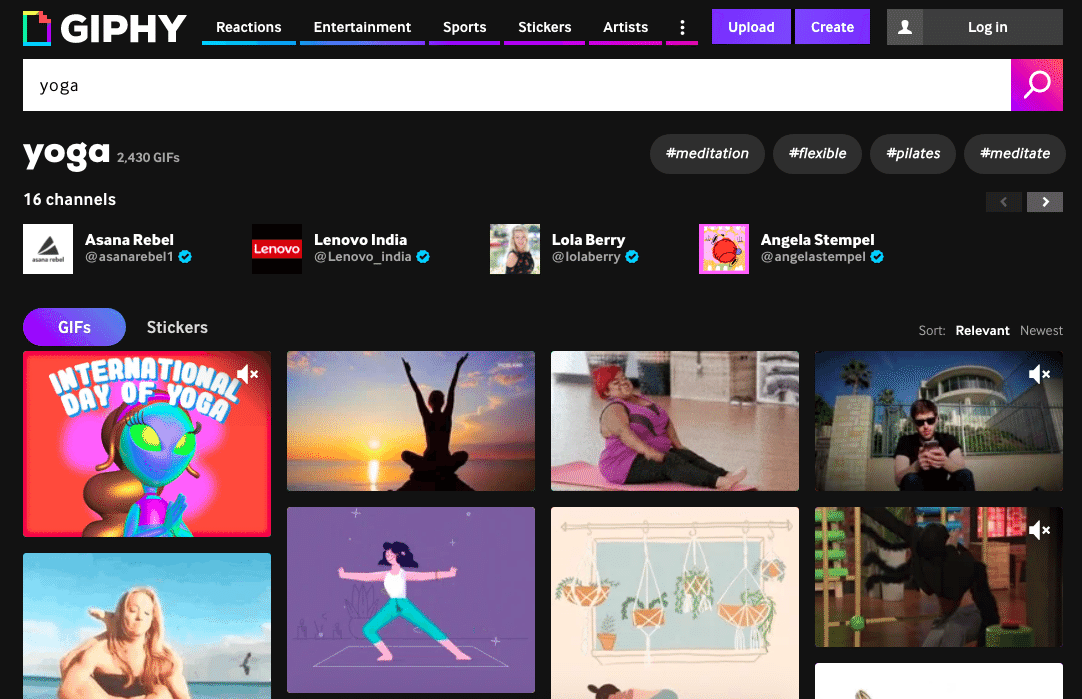Open Lenovo India channel logo
This screenshot has width=1082, height=699.
[277, 249]
